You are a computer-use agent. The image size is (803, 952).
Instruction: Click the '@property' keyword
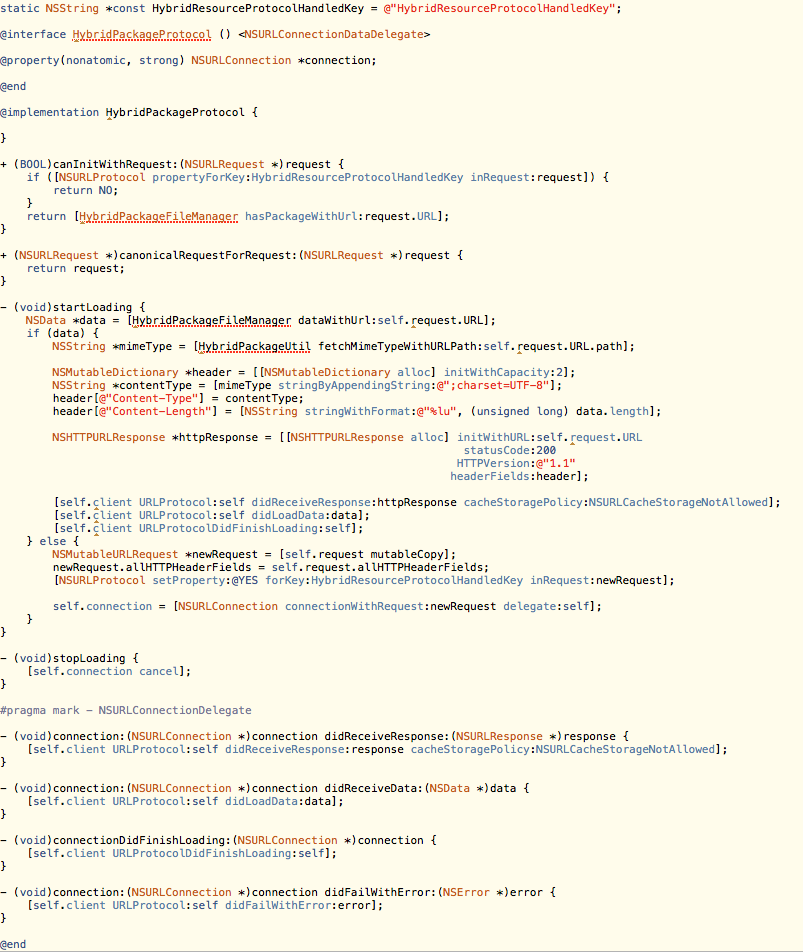click(29, 61)
